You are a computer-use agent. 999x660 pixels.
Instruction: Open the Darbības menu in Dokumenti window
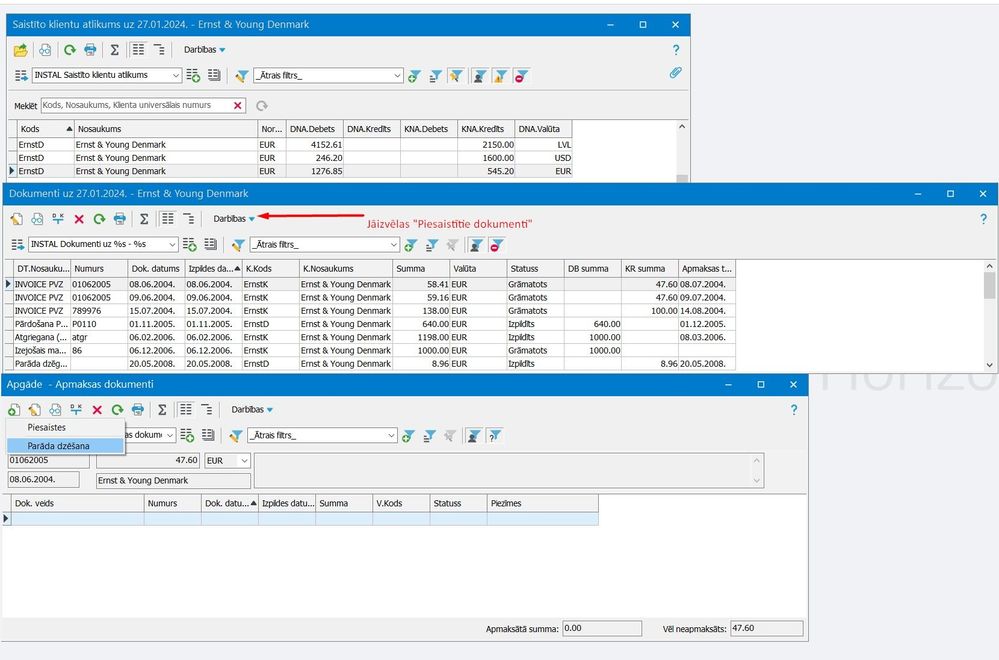(232, 218)
